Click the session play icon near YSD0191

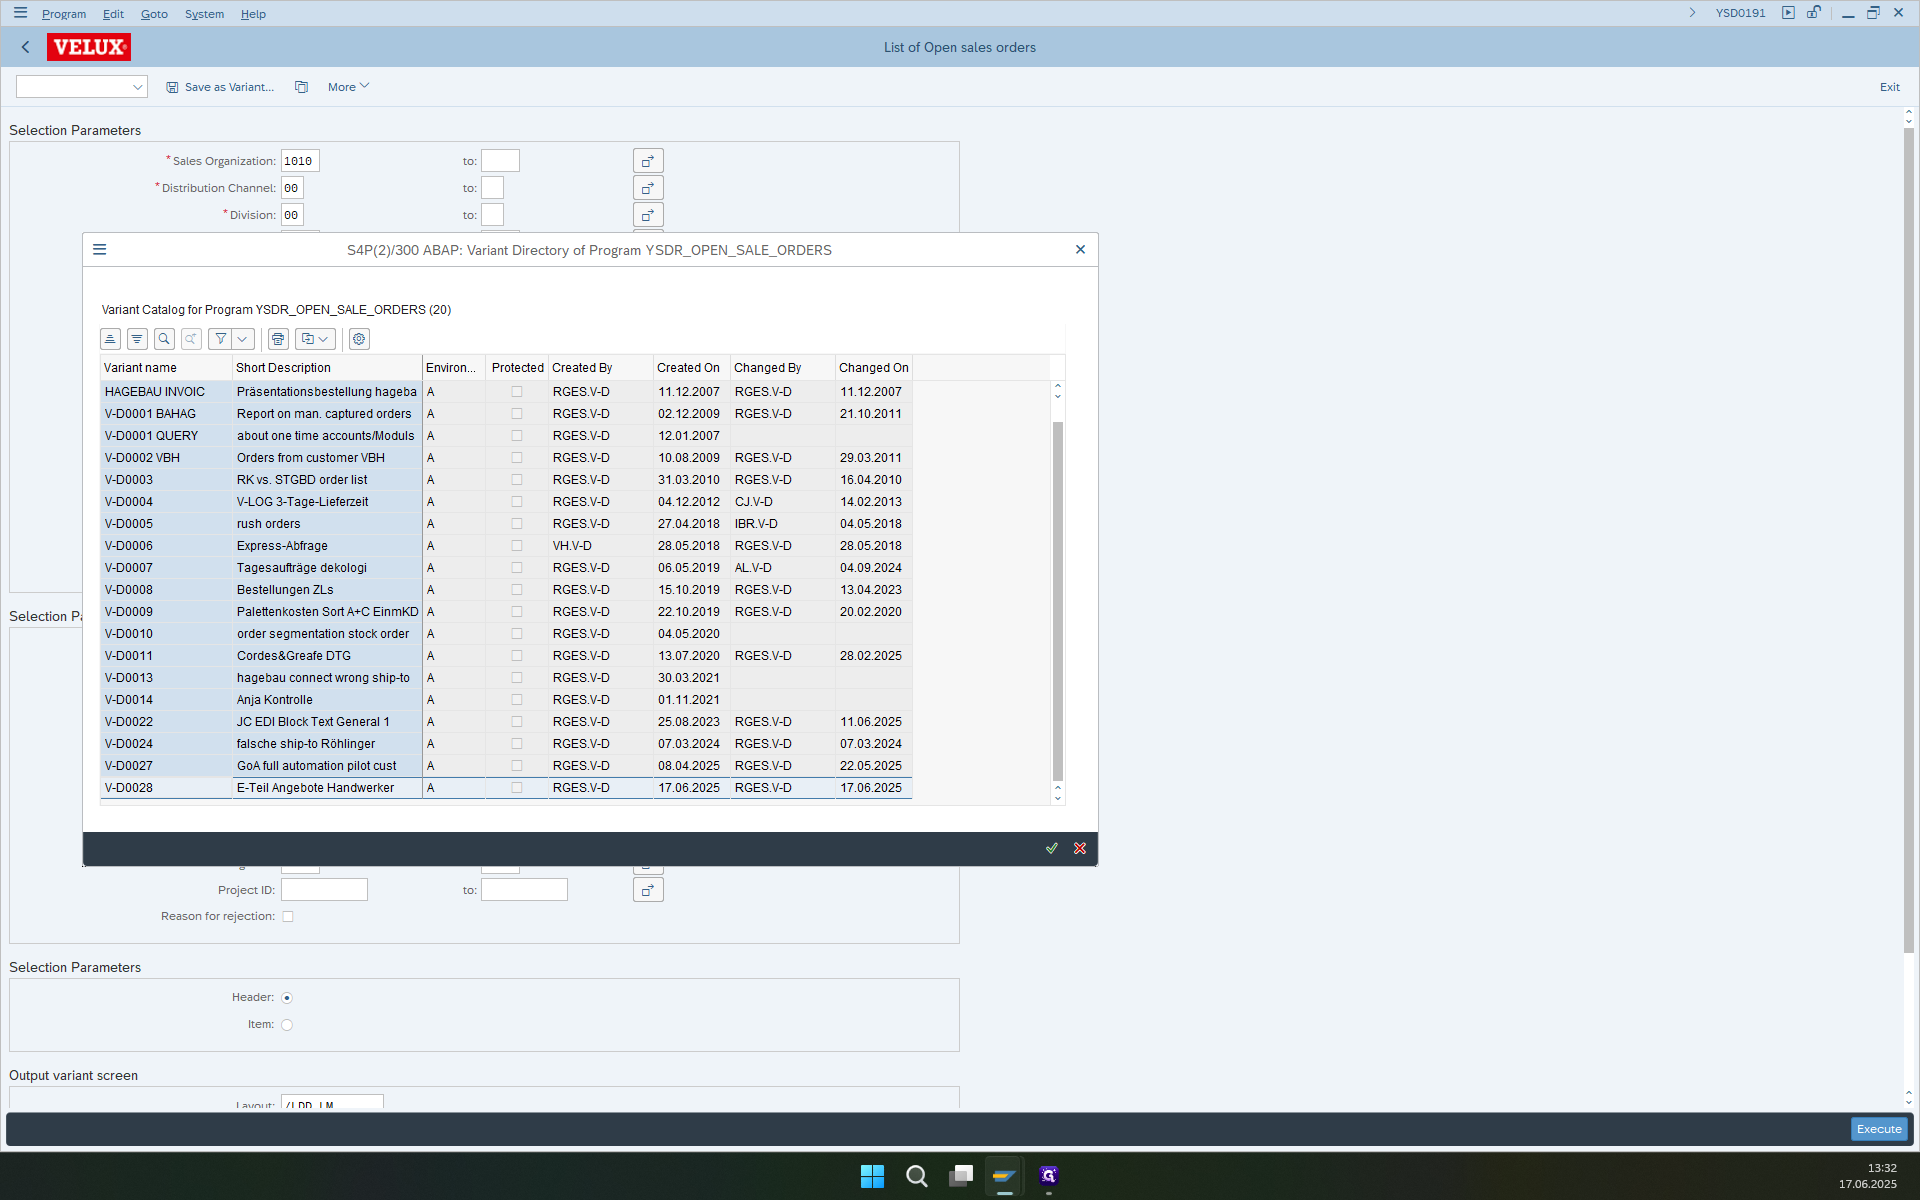pyautogui.click(x=1788, y=13)
